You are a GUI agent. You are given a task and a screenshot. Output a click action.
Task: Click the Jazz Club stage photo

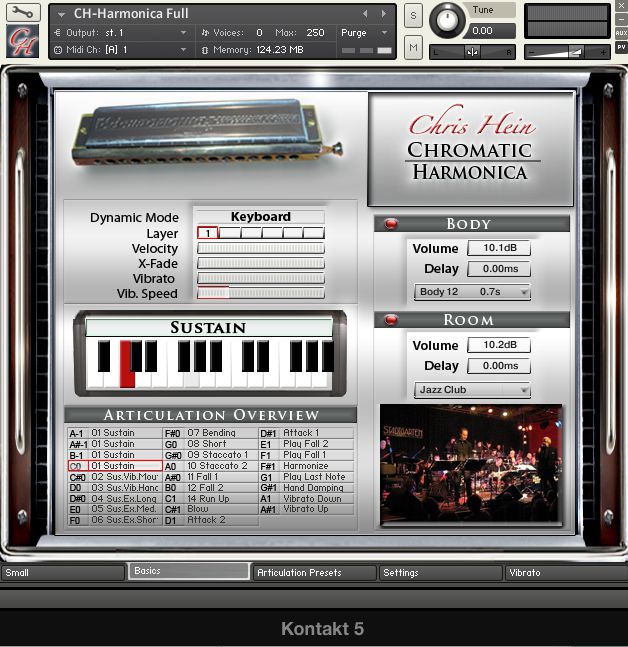click(471, 464)
